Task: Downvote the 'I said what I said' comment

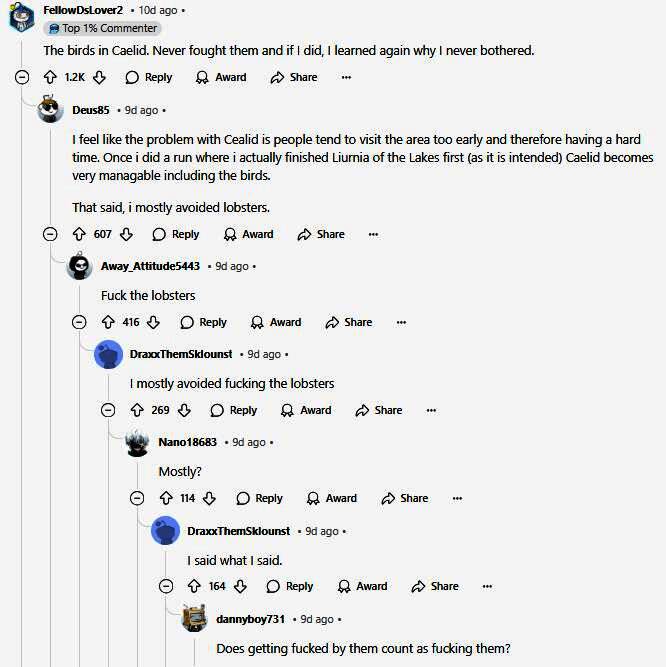Action: point(242,586)
